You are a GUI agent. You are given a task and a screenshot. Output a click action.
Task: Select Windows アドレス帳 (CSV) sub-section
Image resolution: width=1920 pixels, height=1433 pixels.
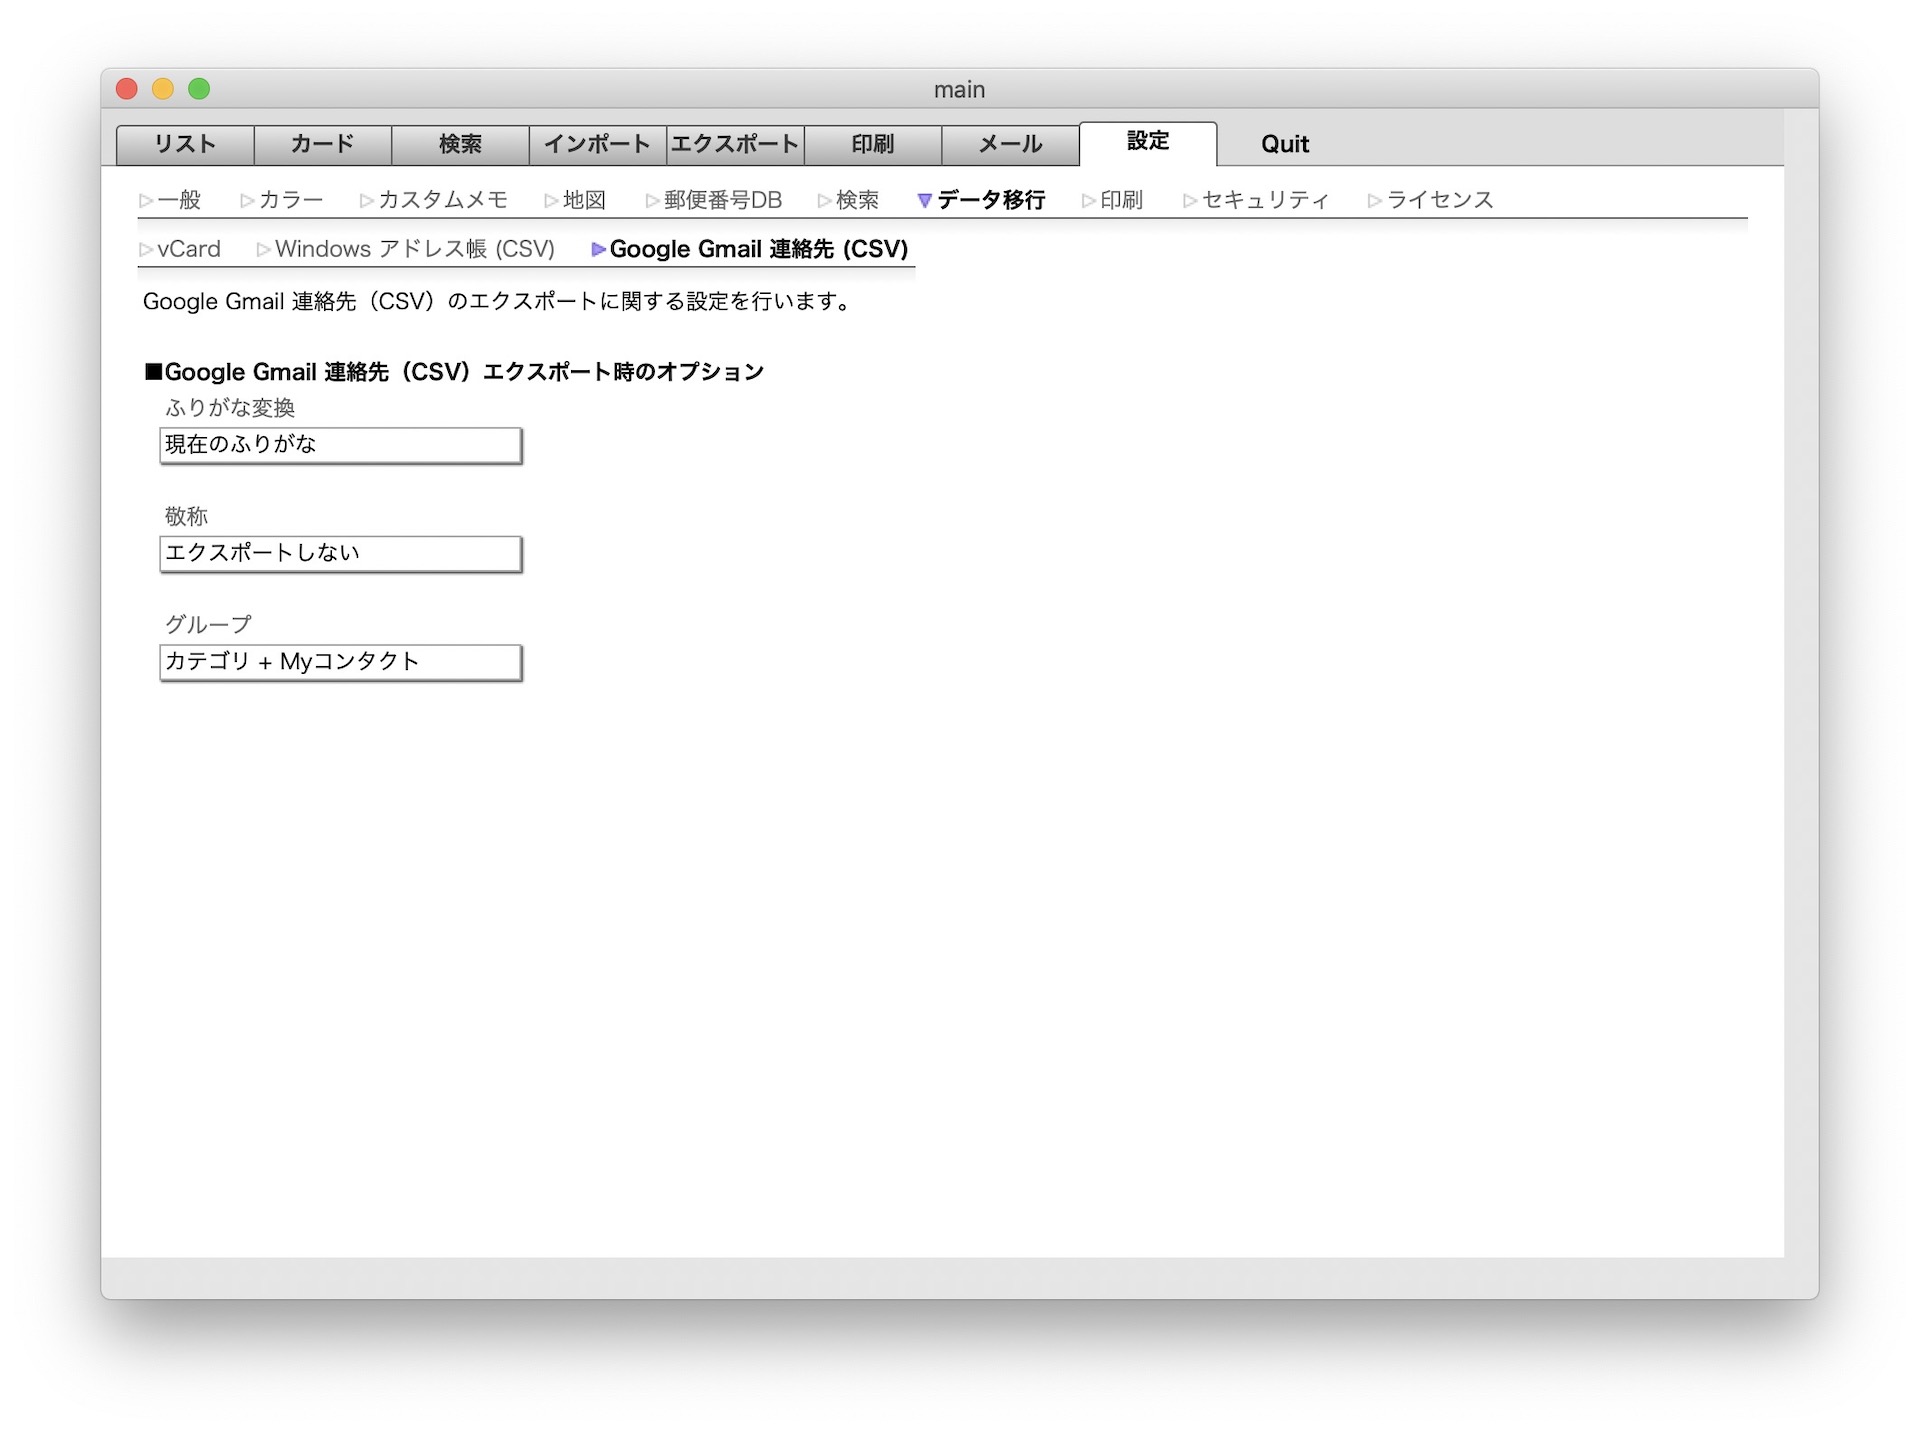(x=406, y=249)
